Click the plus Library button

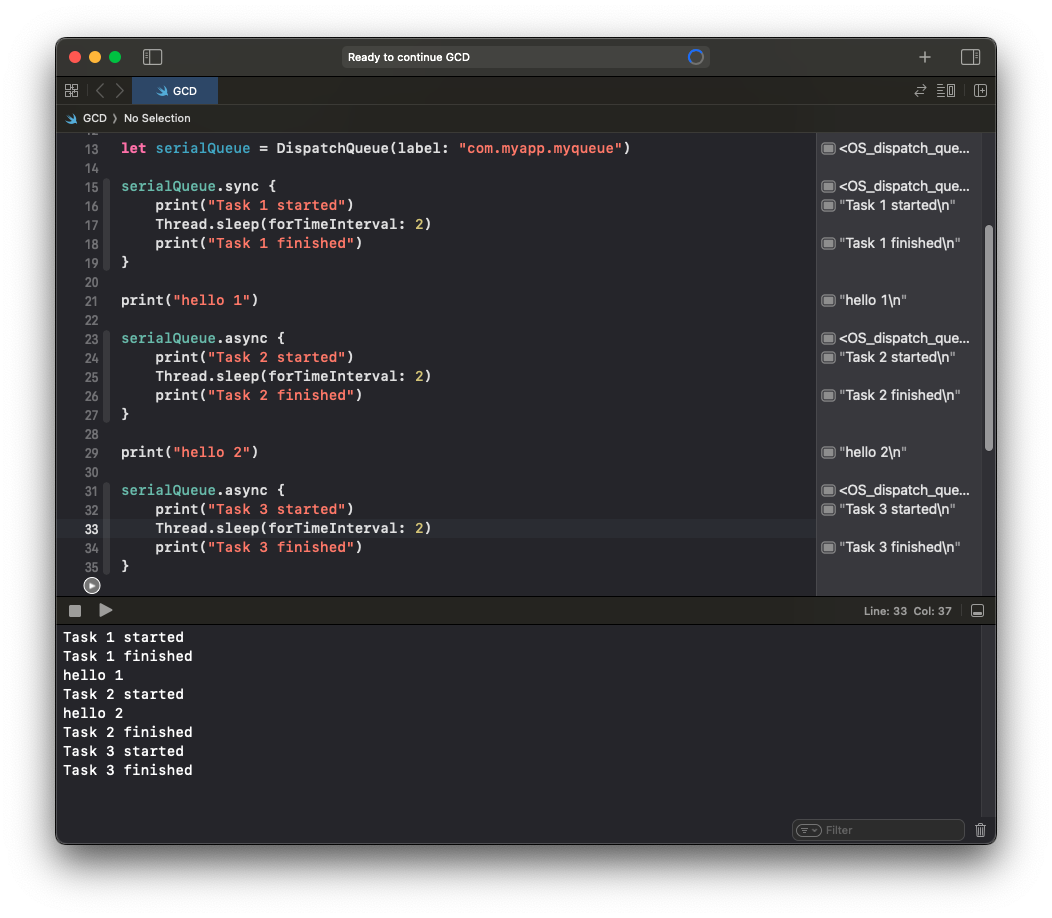(925, 57)
